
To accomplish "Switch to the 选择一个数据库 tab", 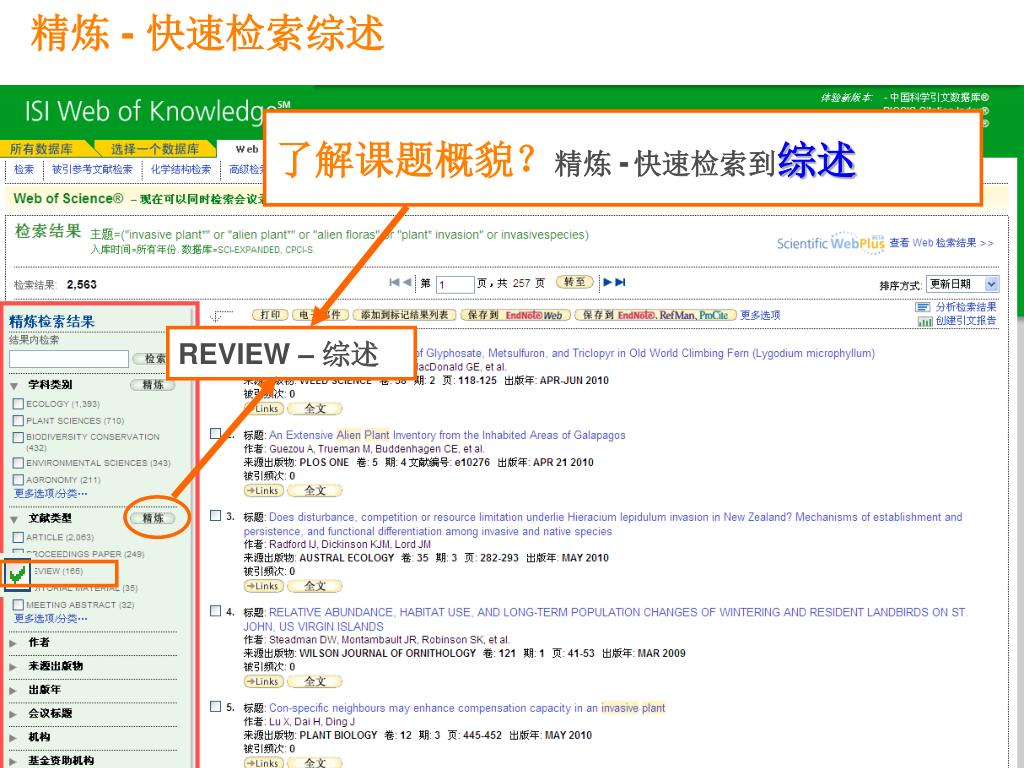I will 155,149.
